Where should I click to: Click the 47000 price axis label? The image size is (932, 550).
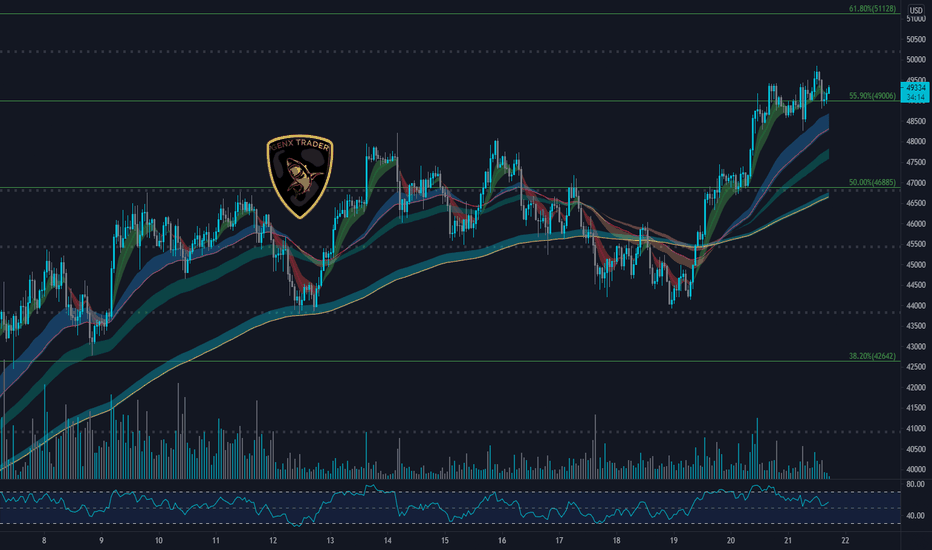point(916,183)
